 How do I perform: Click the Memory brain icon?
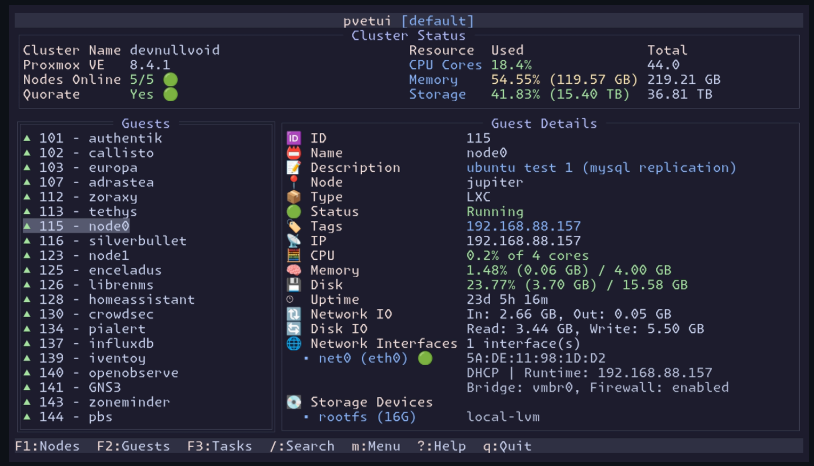click(x=294, y=270)
